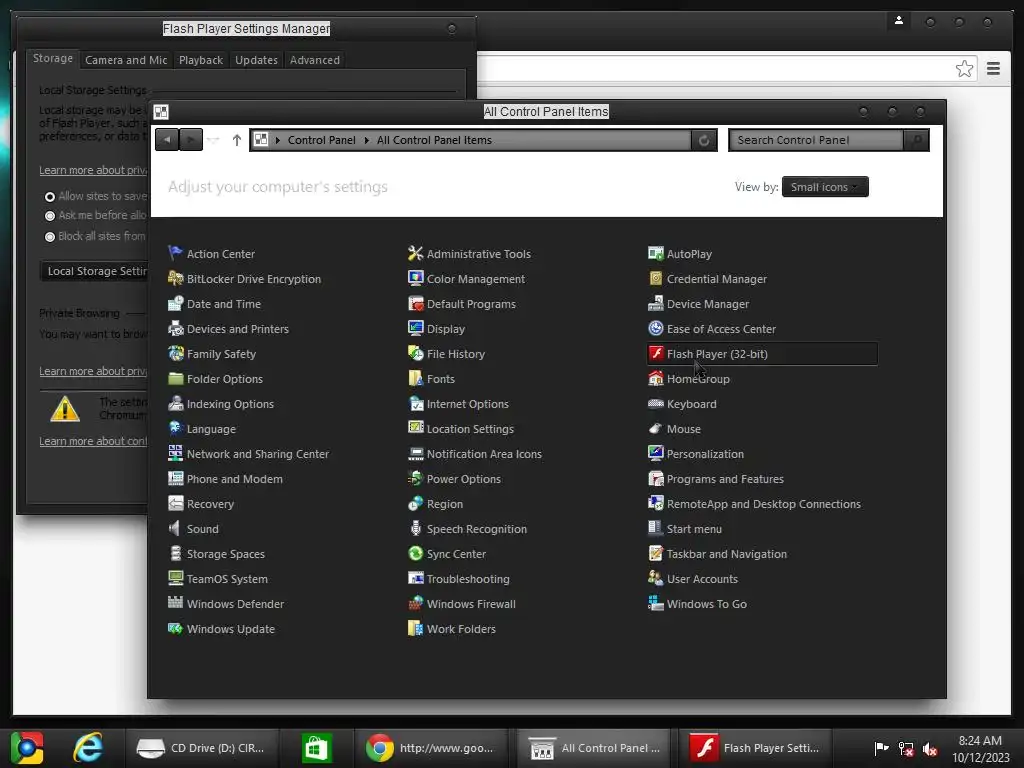
Task: Click the Sync Center icon
Action: click(415, 553)
